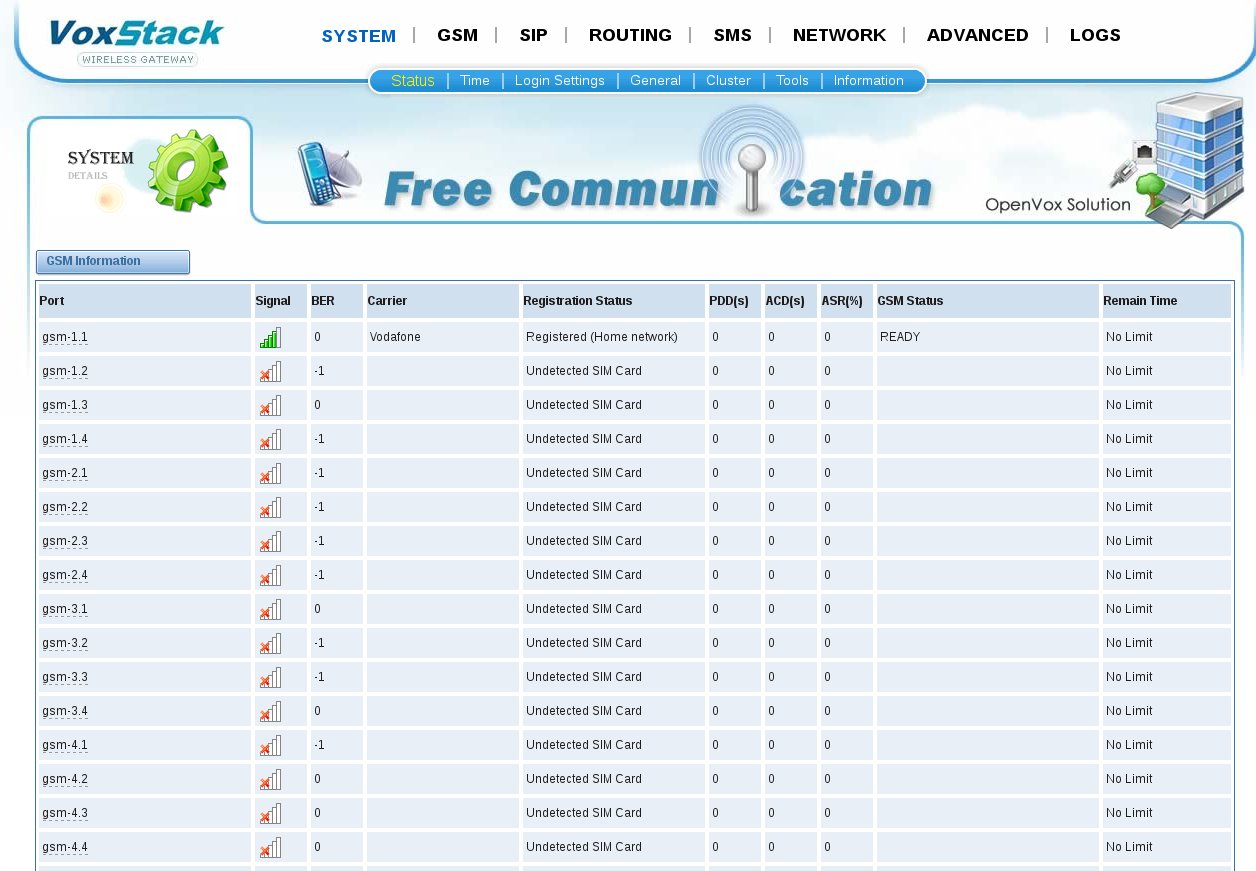
Task: Open the LOGS menu
Action: point(1095,35)
